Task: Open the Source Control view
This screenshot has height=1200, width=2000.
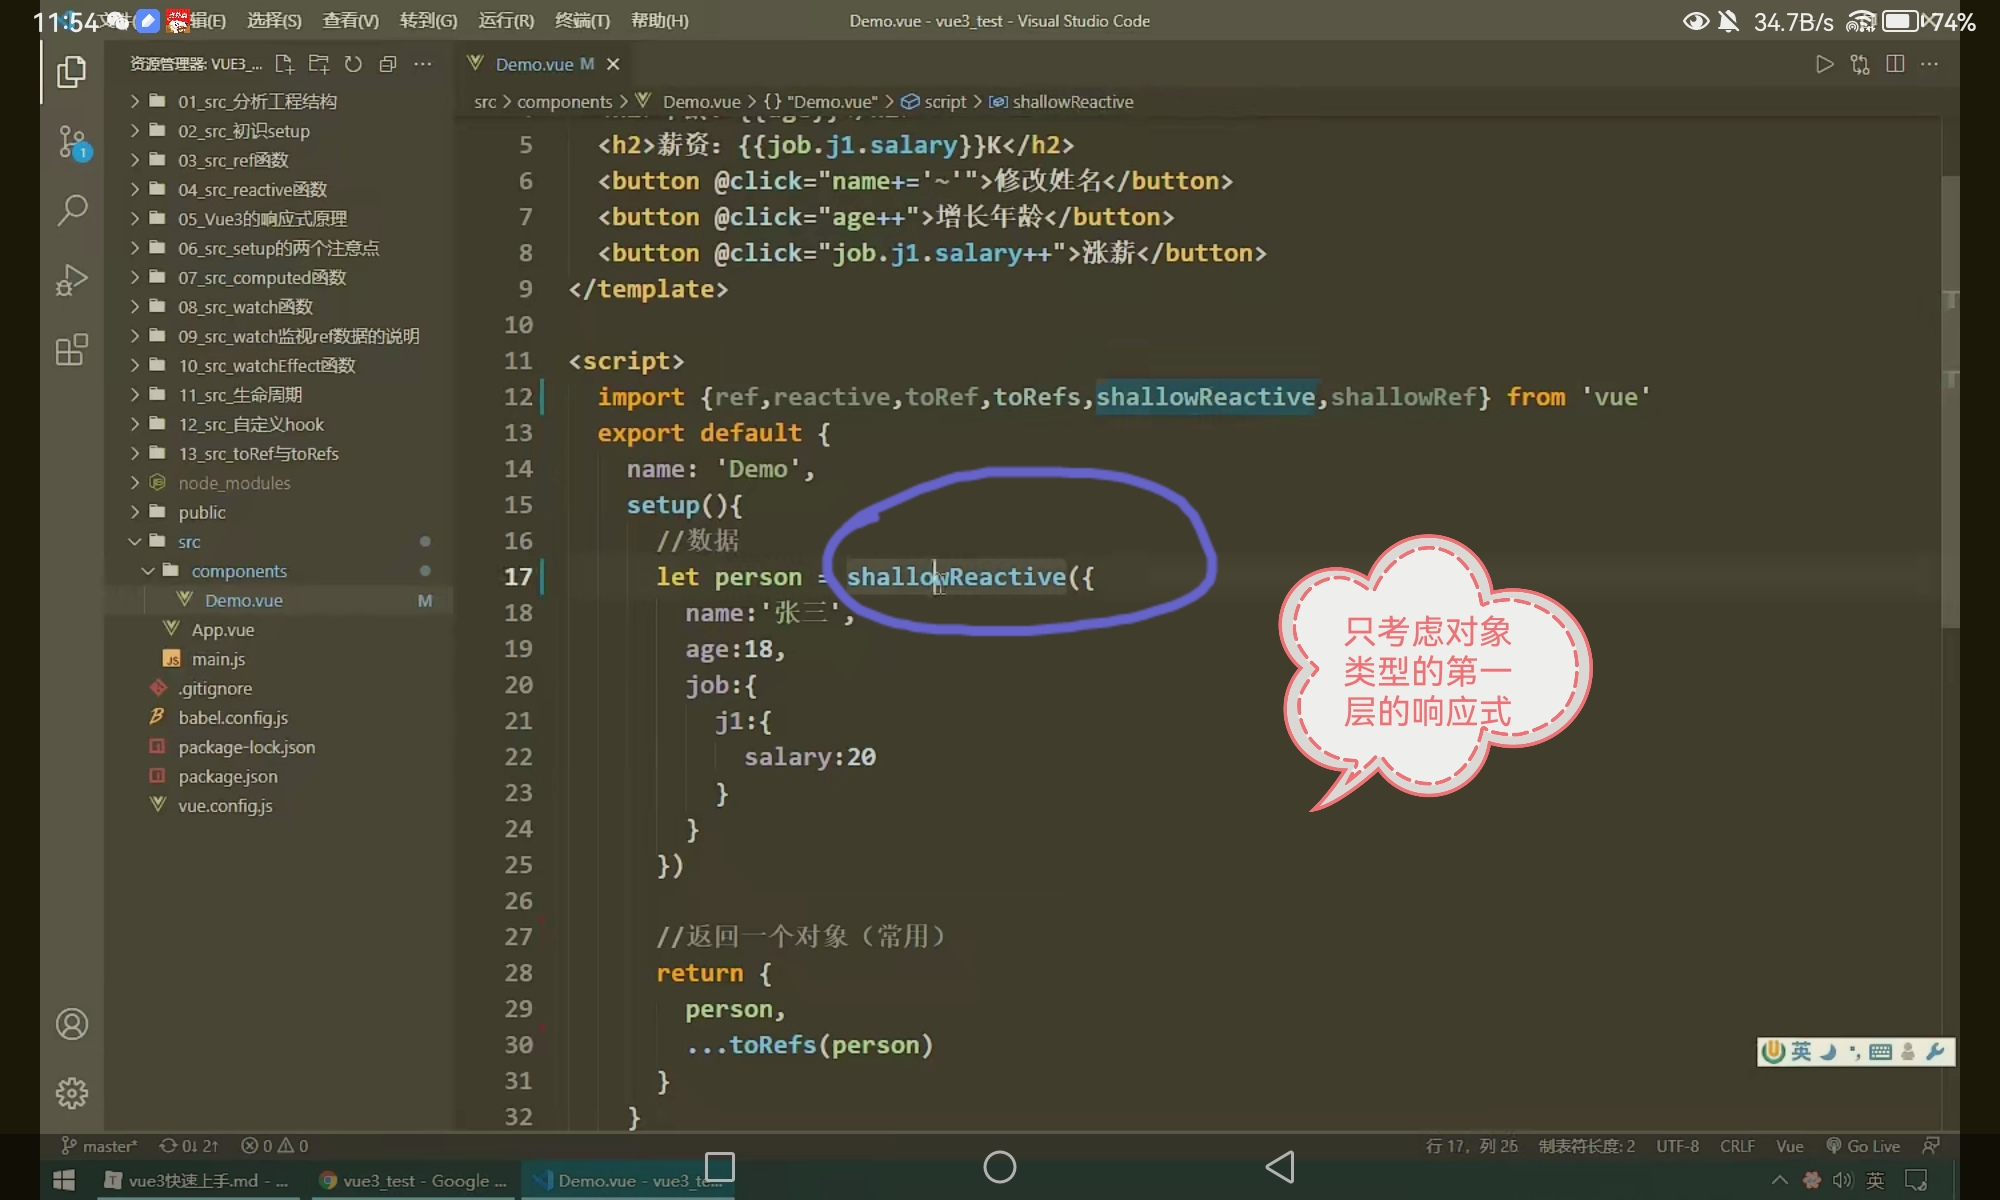Action: pos(71,142)
